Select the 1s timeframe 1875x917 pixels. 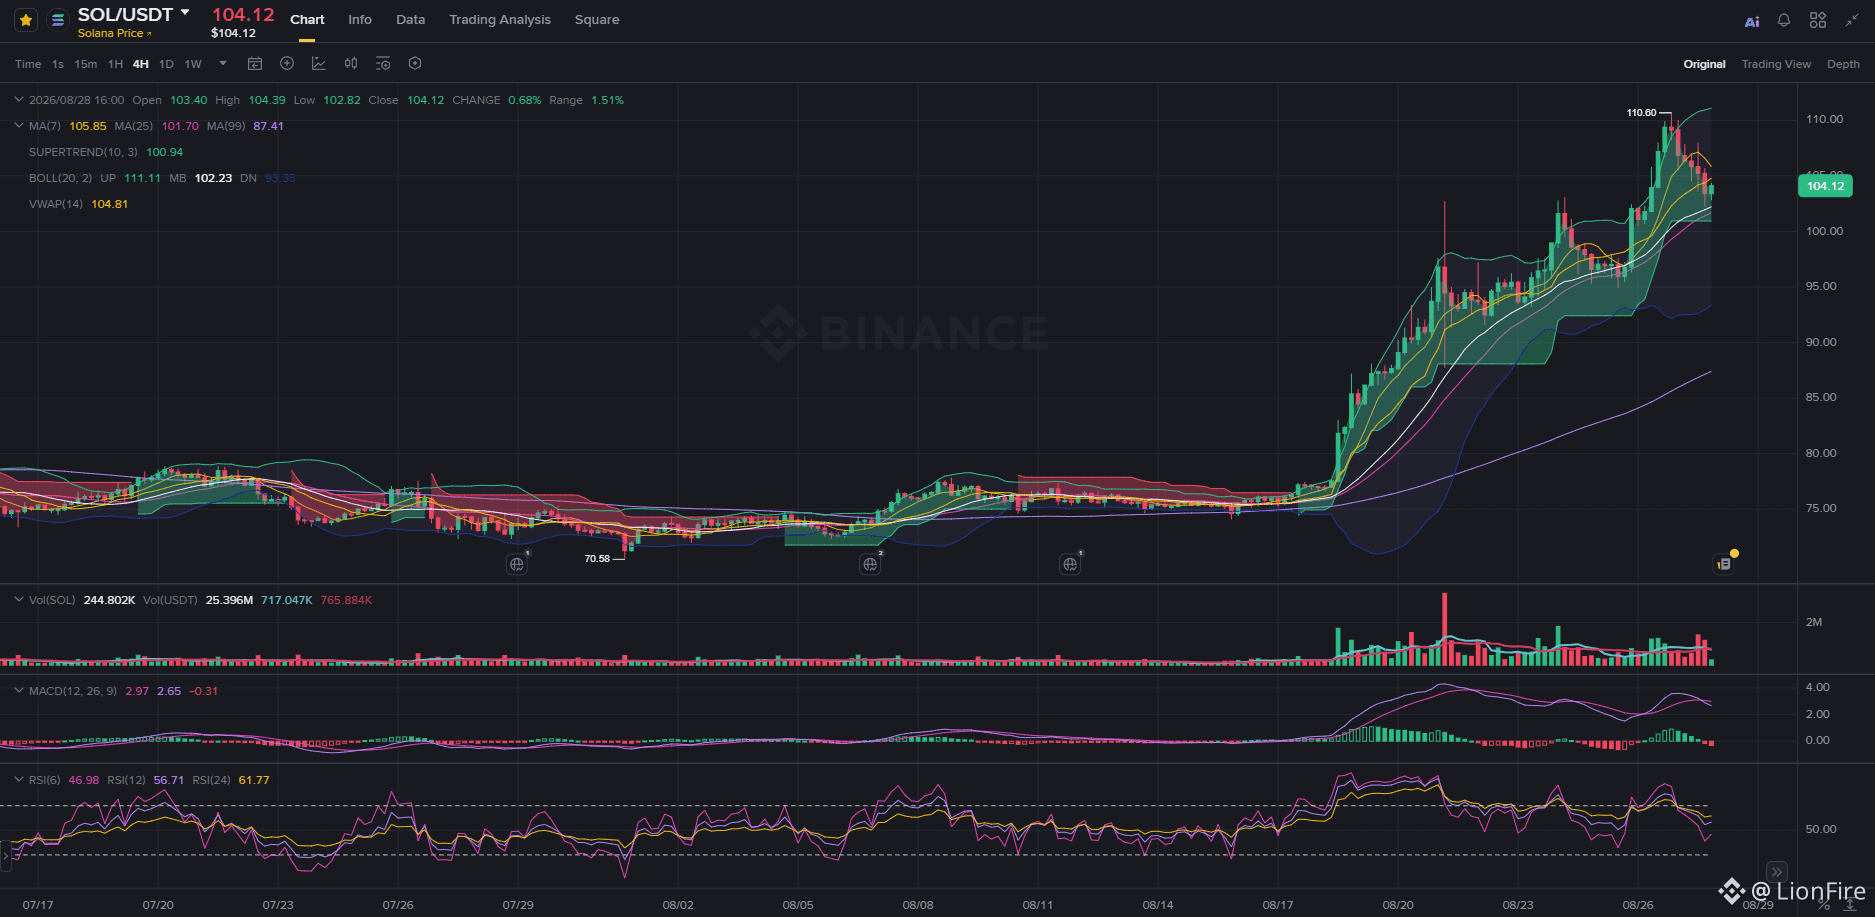coord(58,64)
